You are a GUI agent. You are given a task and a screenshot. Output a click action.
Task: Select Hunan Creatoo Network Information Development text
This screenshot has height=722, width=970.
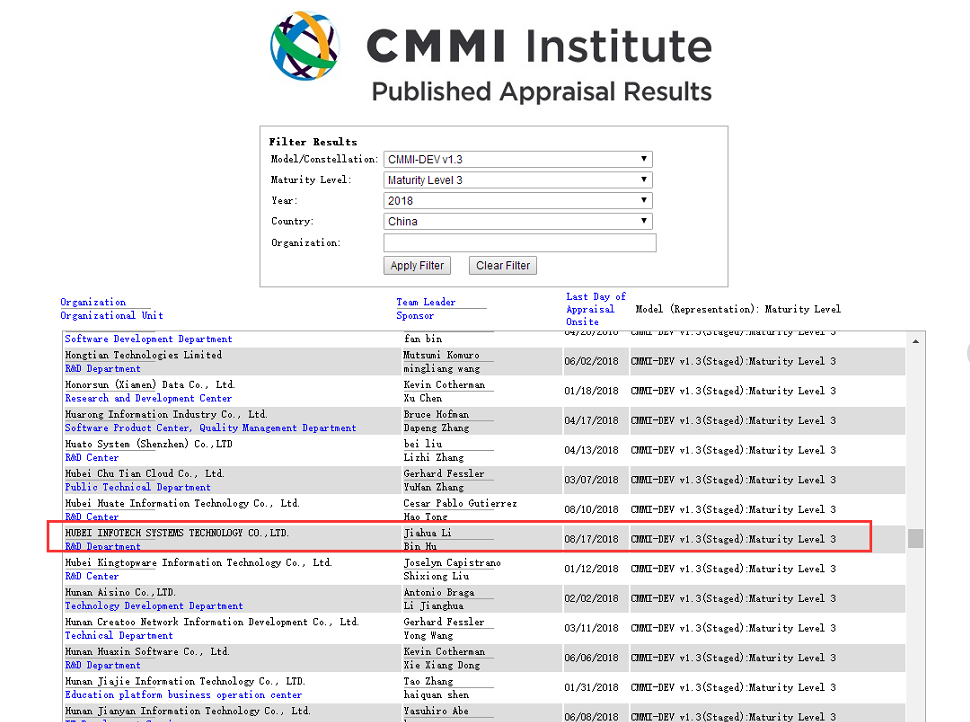[x=212, y=622]
